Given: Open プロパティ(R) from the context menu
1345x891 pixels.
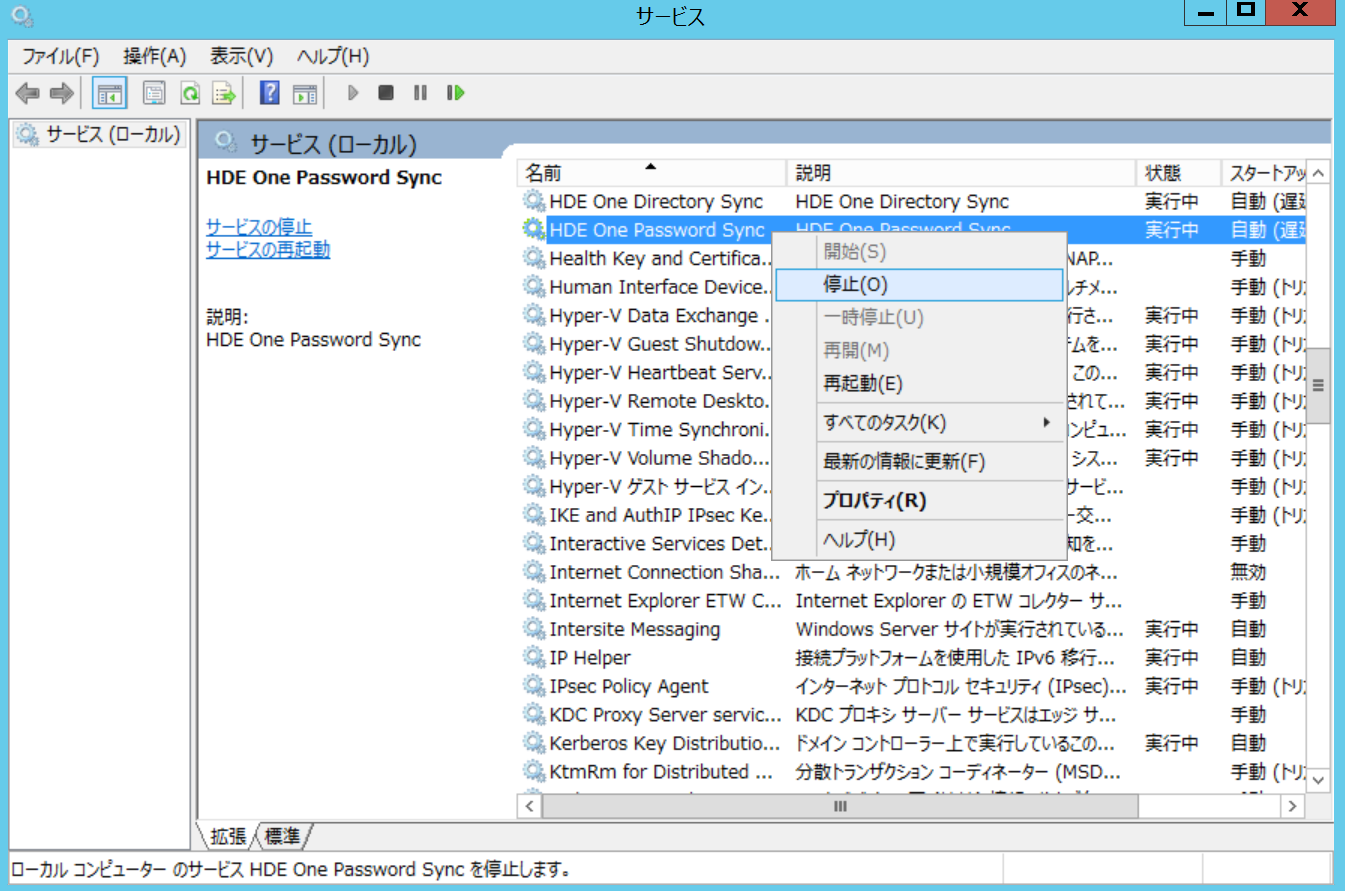Looking at the screenshot, I should pos(873,501).
